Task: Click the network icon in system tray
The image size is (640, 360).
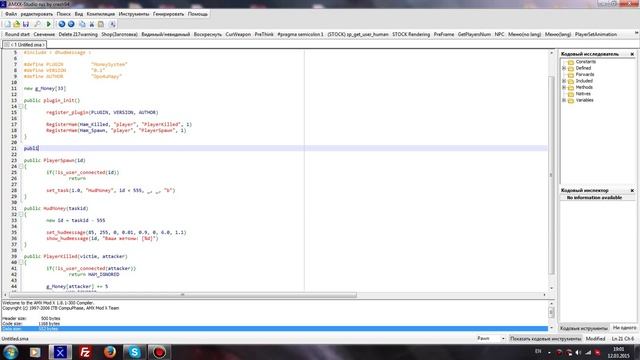Action: click(x=588, y=352)
